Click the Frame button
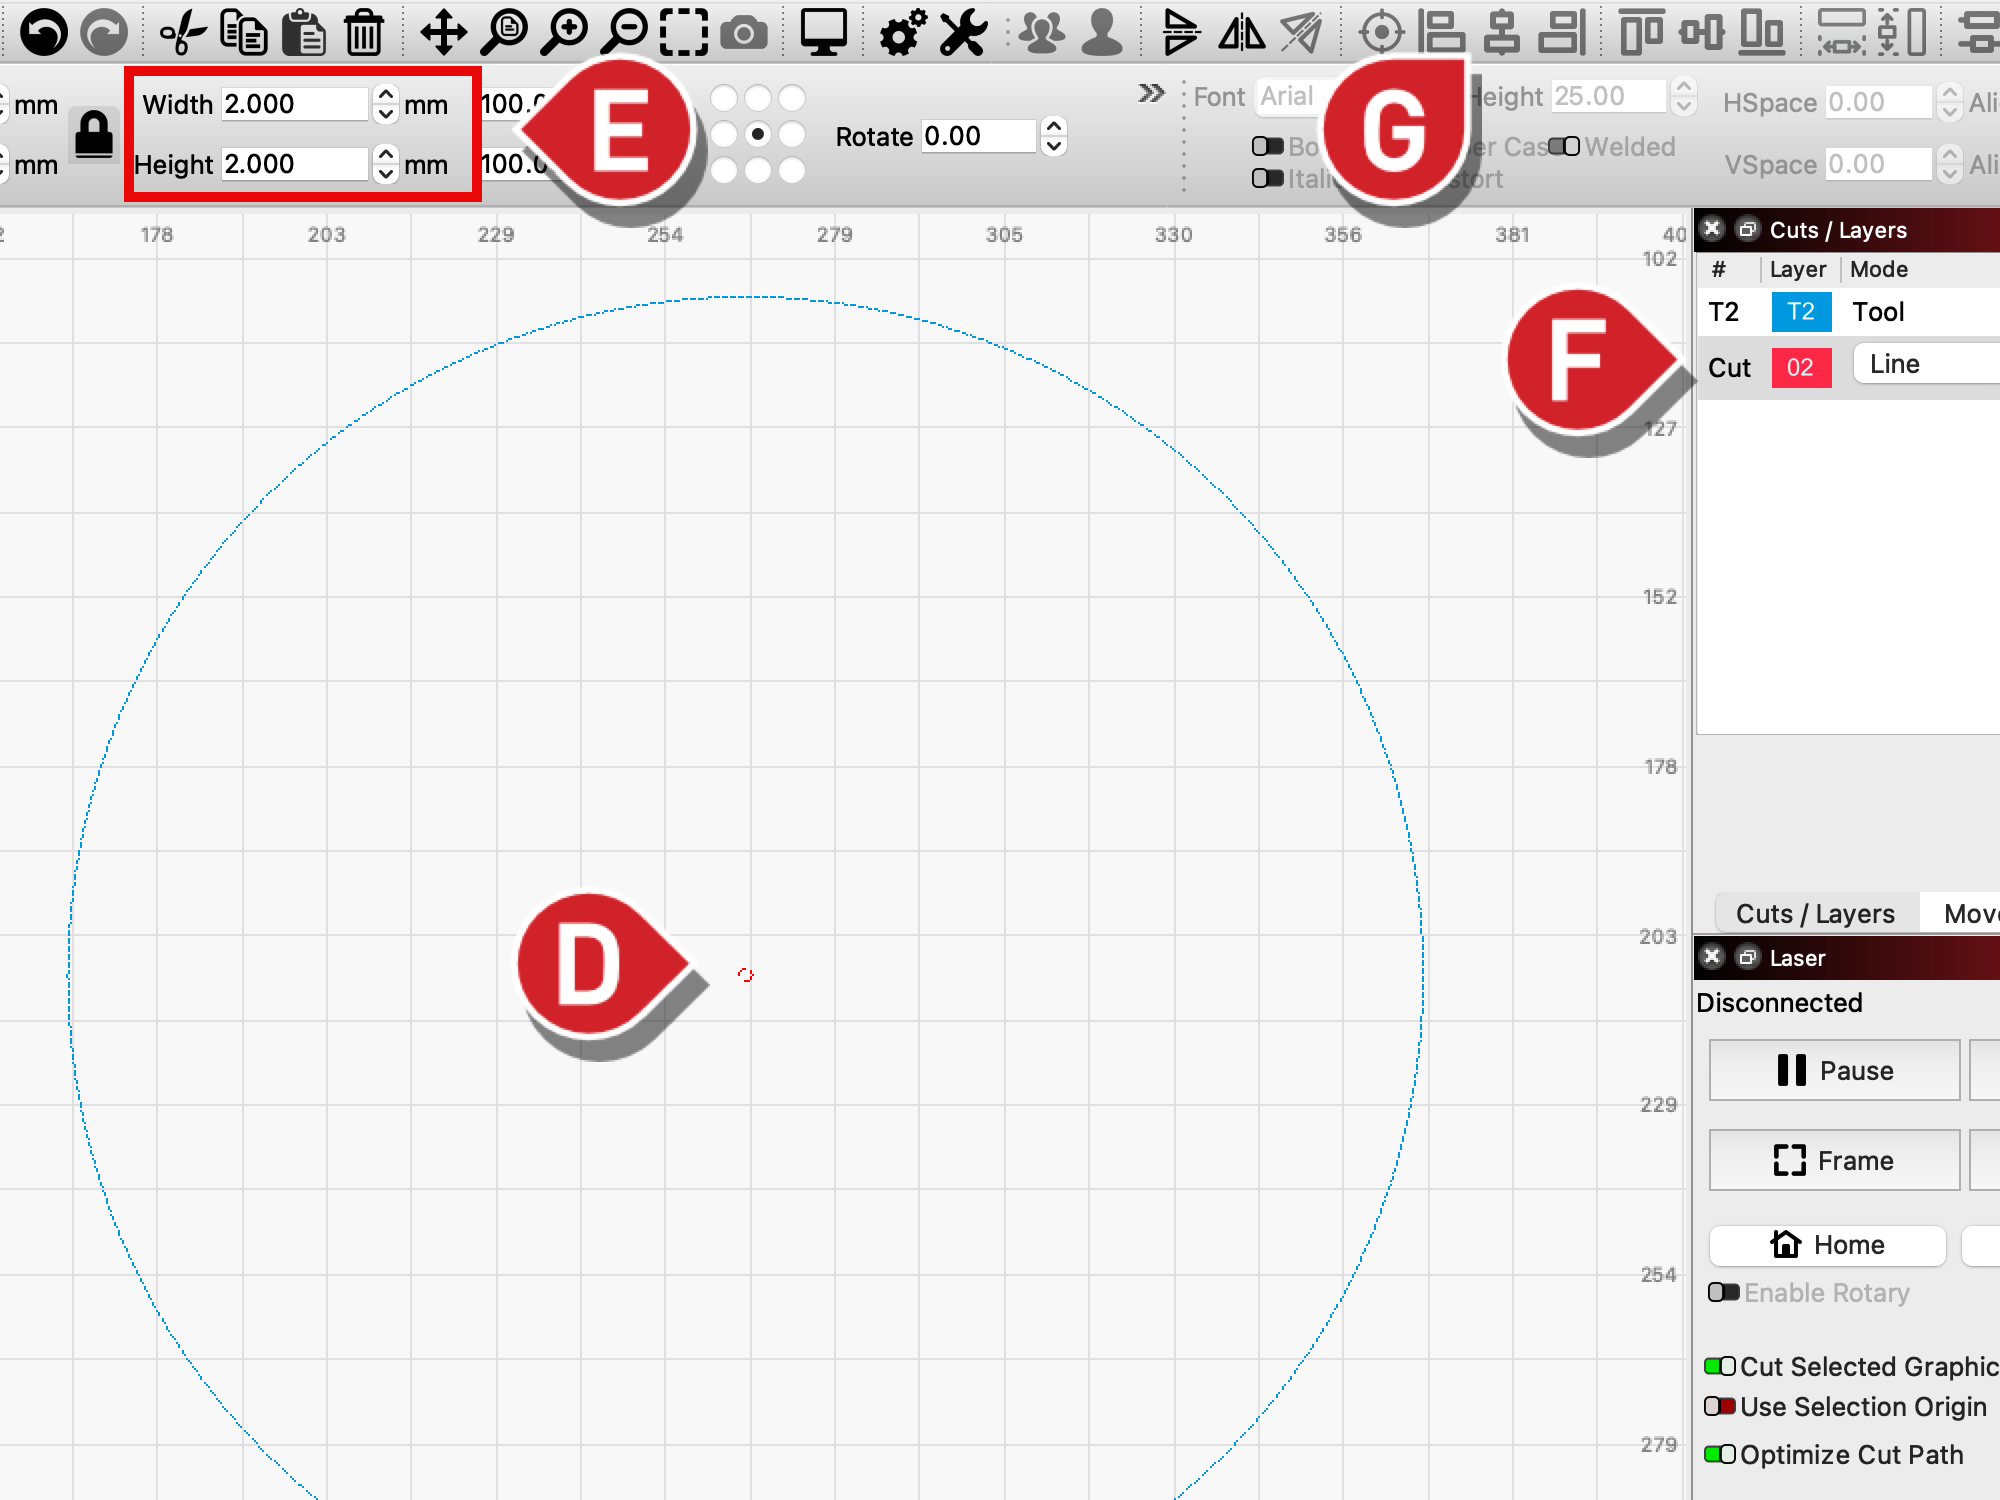Viewport: 2000px width, 1500px height. click(1834, 1160)
